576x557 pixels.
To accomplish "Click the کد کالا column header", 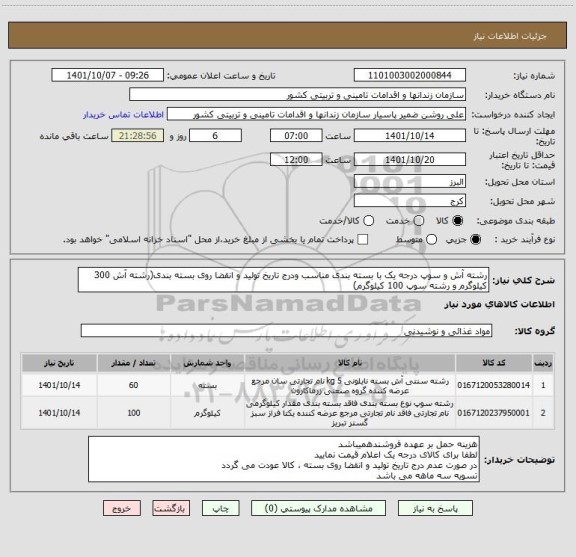I will tap(494, 363).
